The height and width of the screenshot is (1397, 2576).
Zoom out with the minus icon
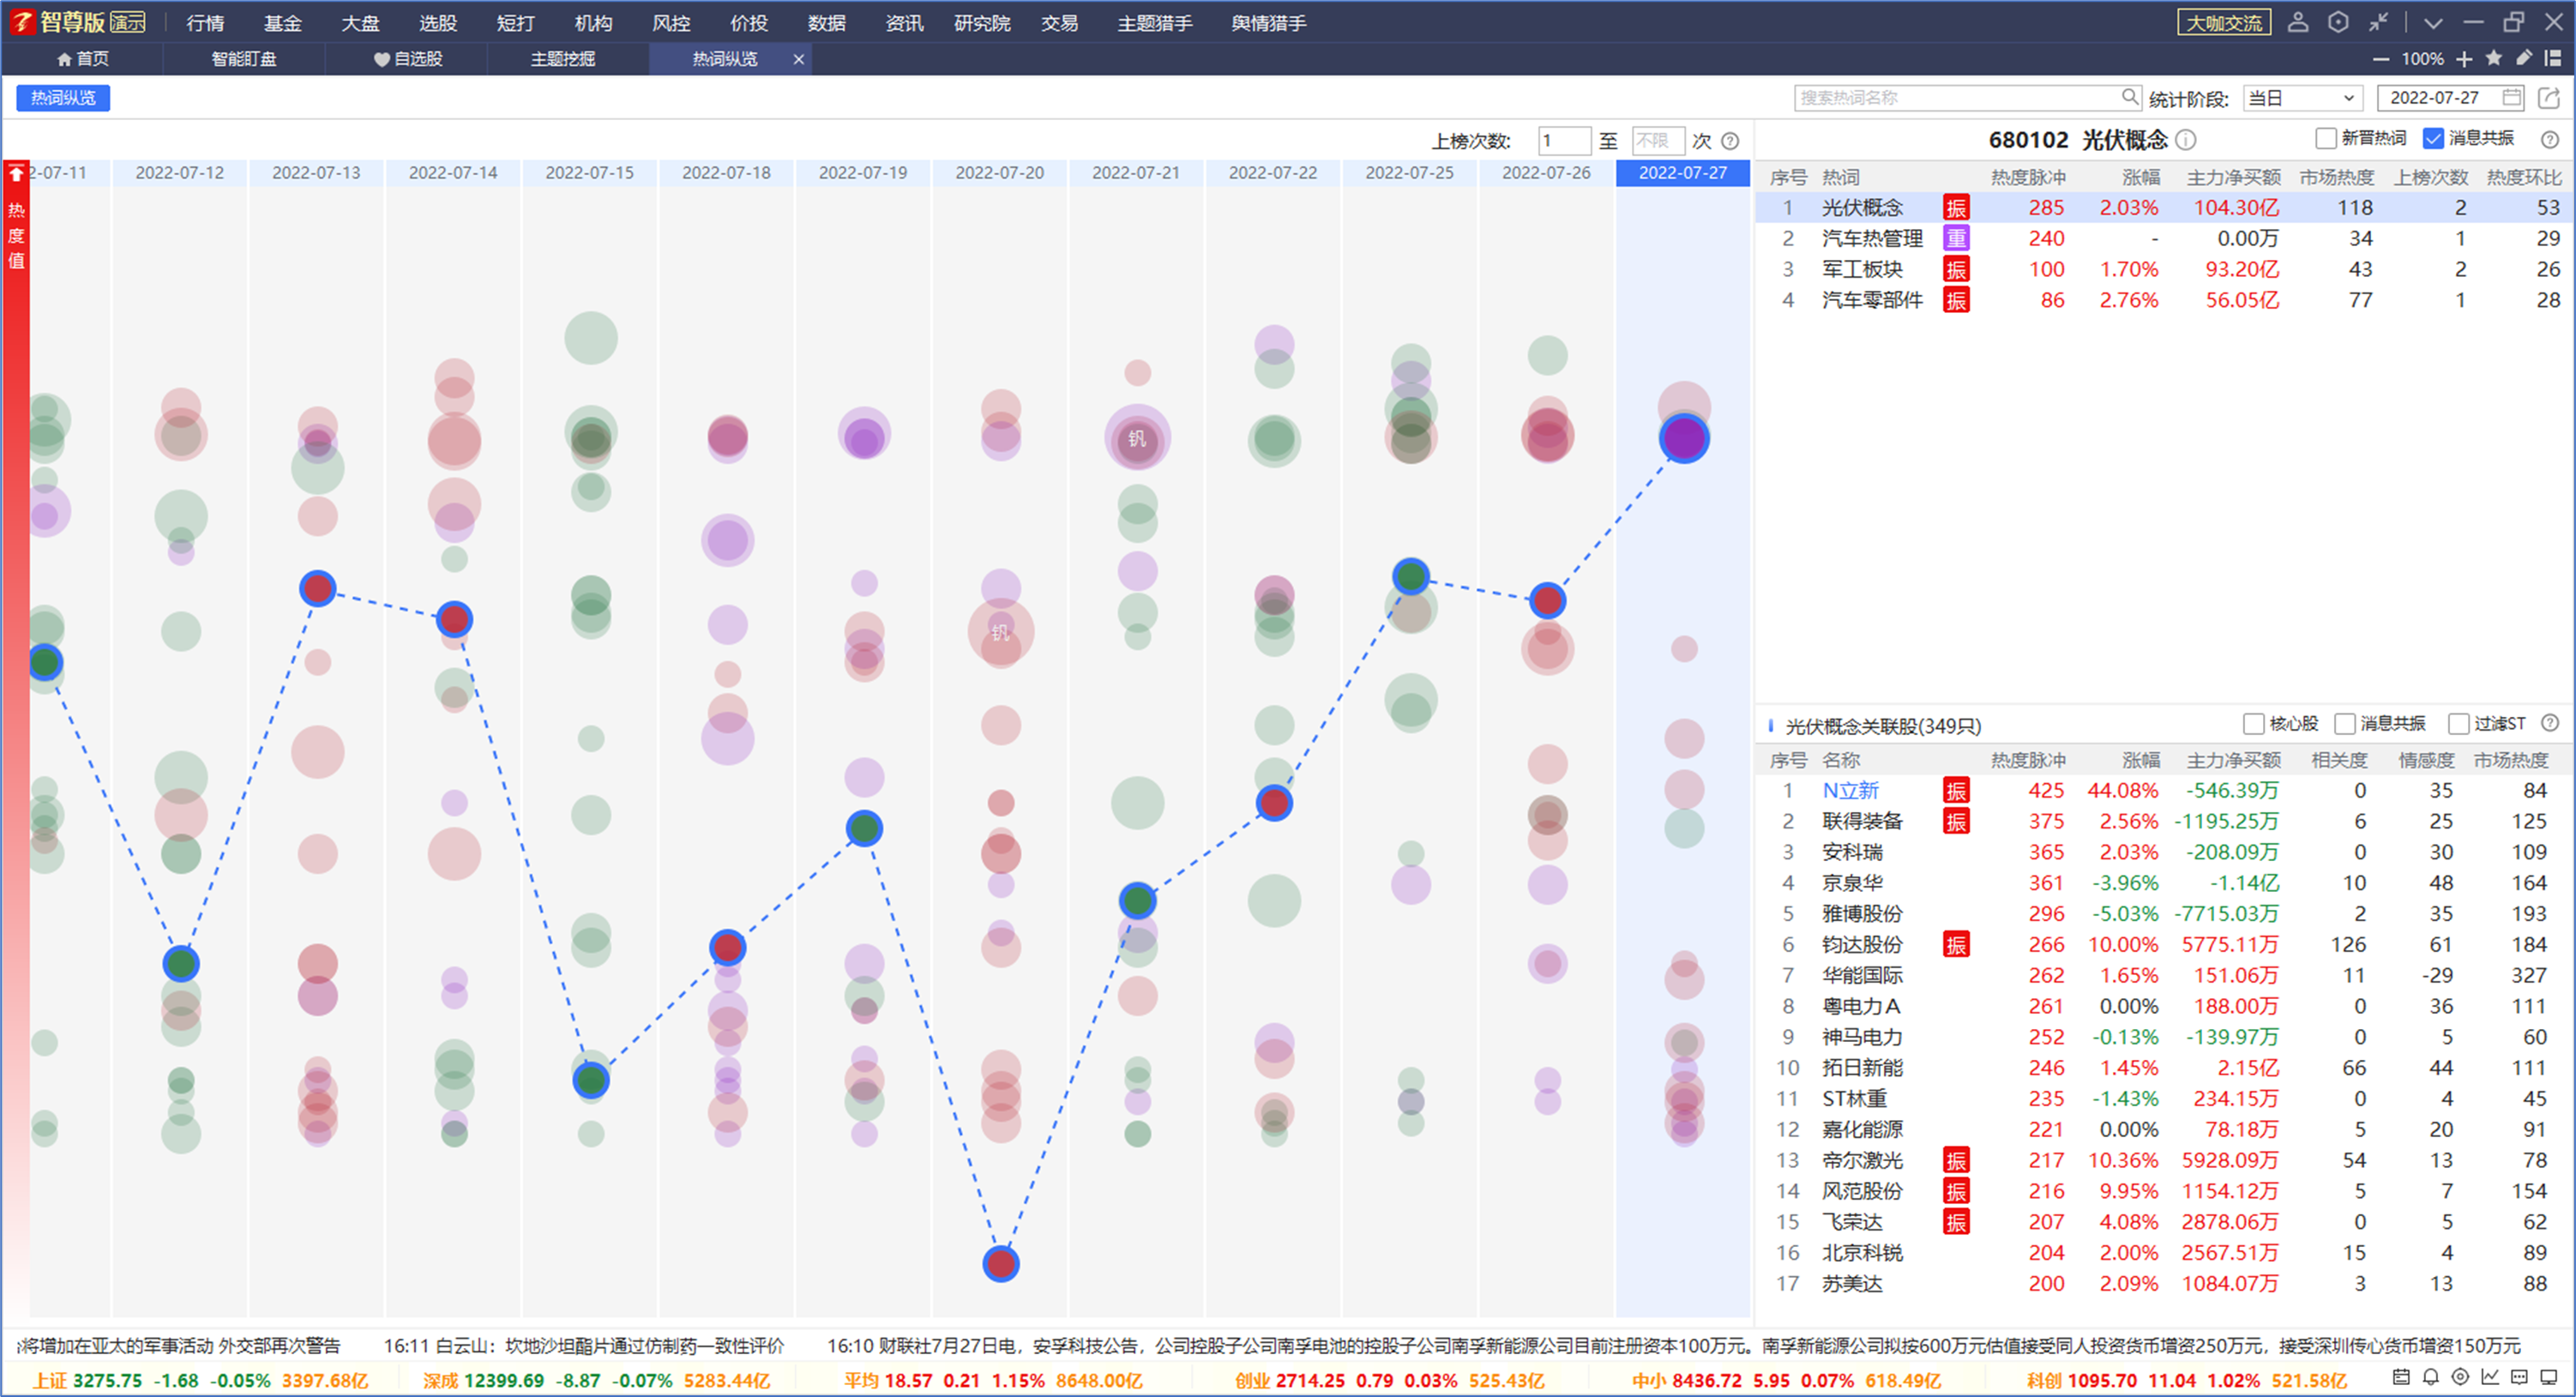click(x=2381, y=59)
